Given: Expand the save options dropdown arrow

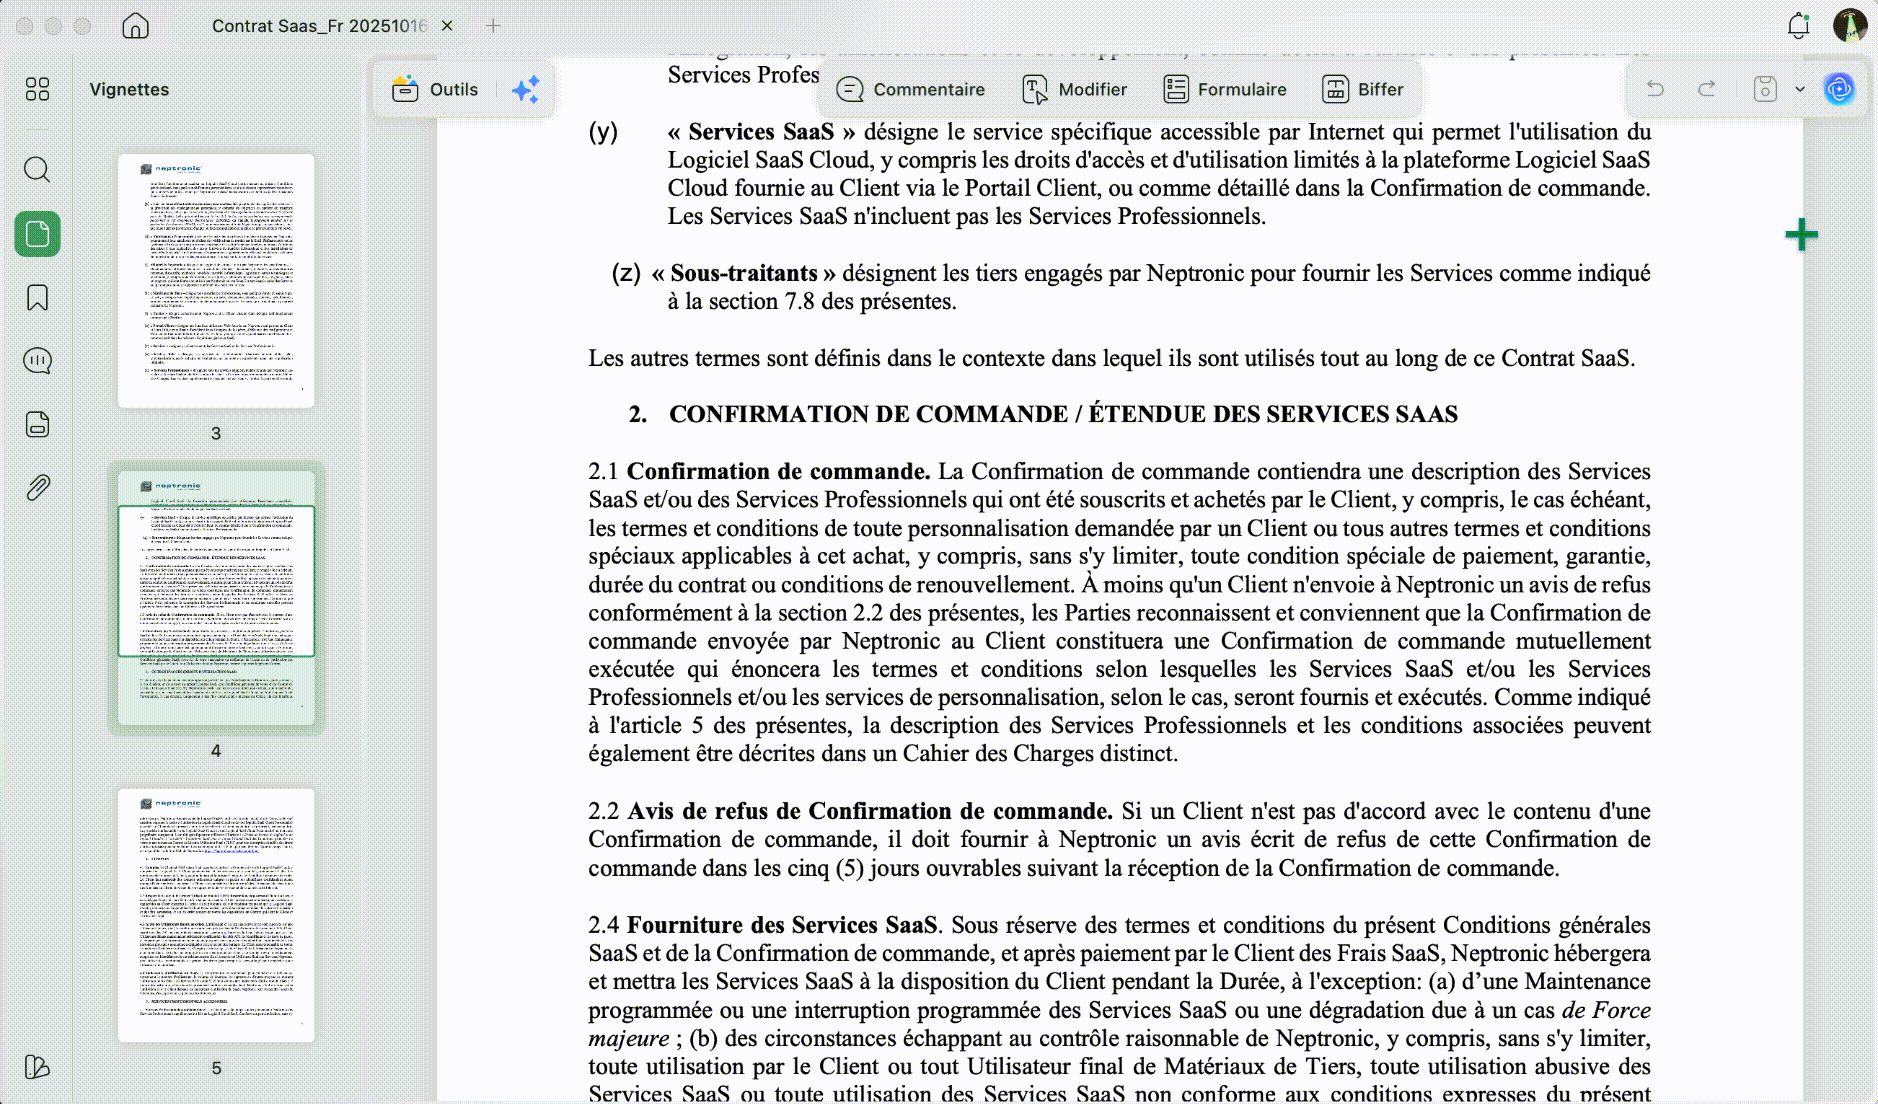Looking at the screenshot, I should 1800,89.
